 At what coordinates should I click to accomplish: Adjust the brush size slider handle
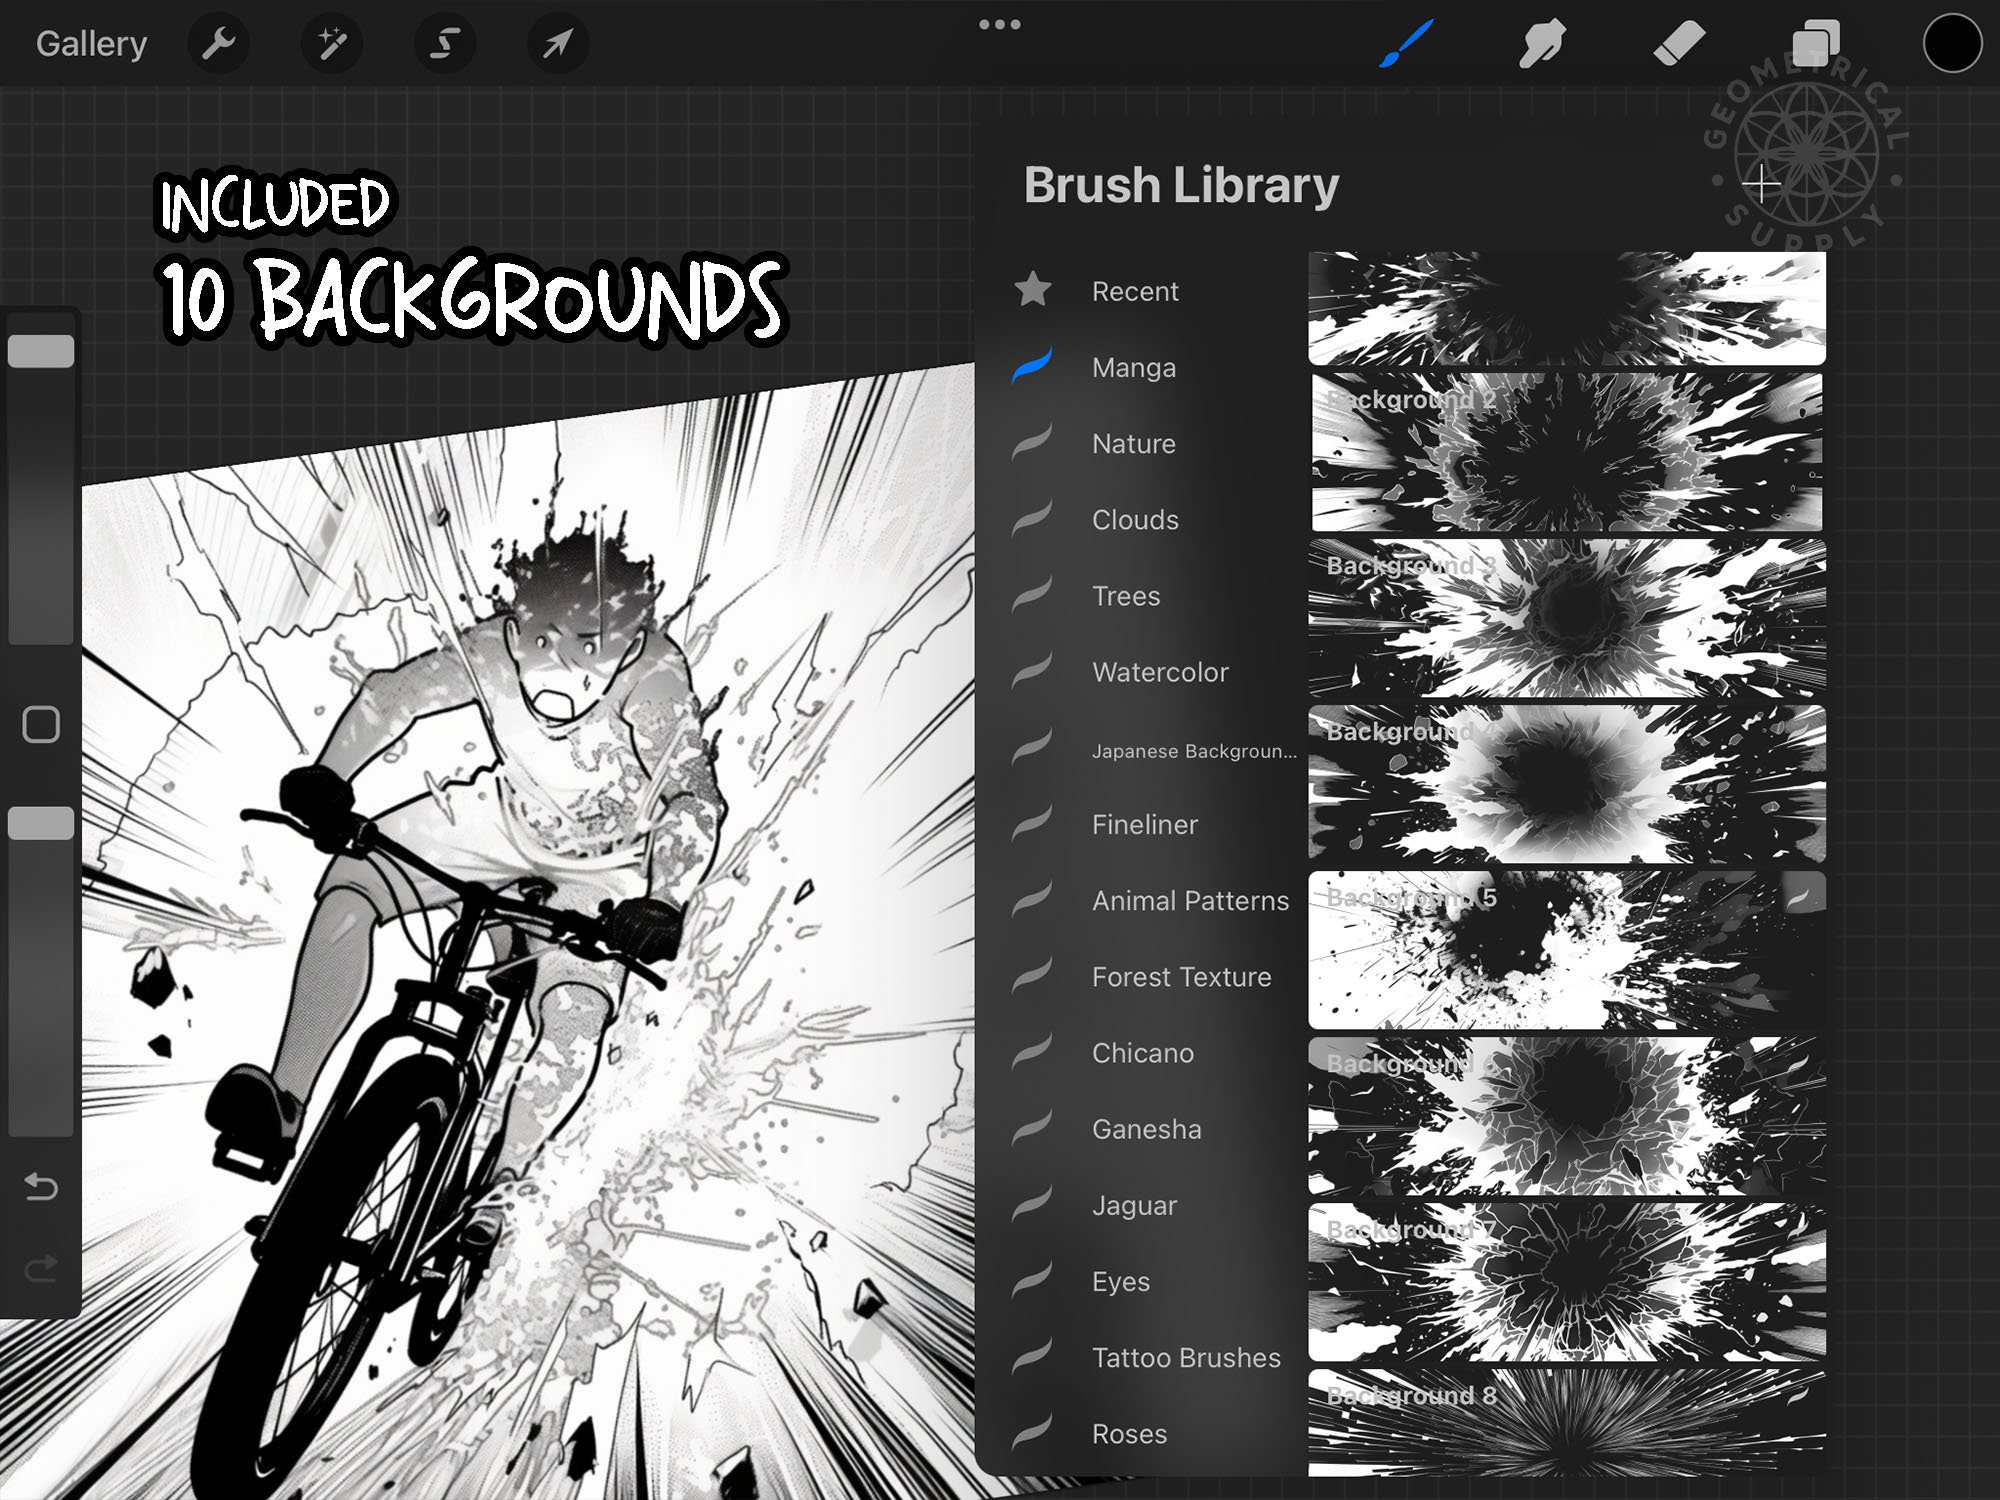click(41, 351)
